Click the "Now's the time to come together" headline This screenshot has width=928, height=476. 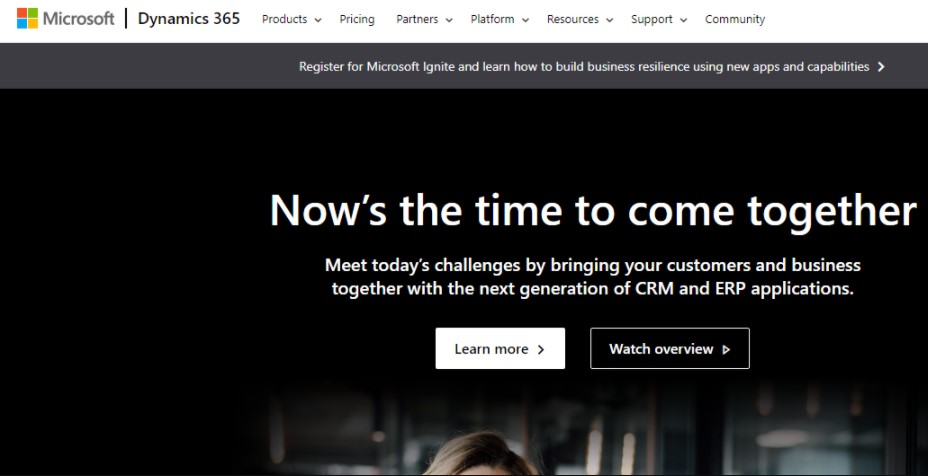coord(593,211)
